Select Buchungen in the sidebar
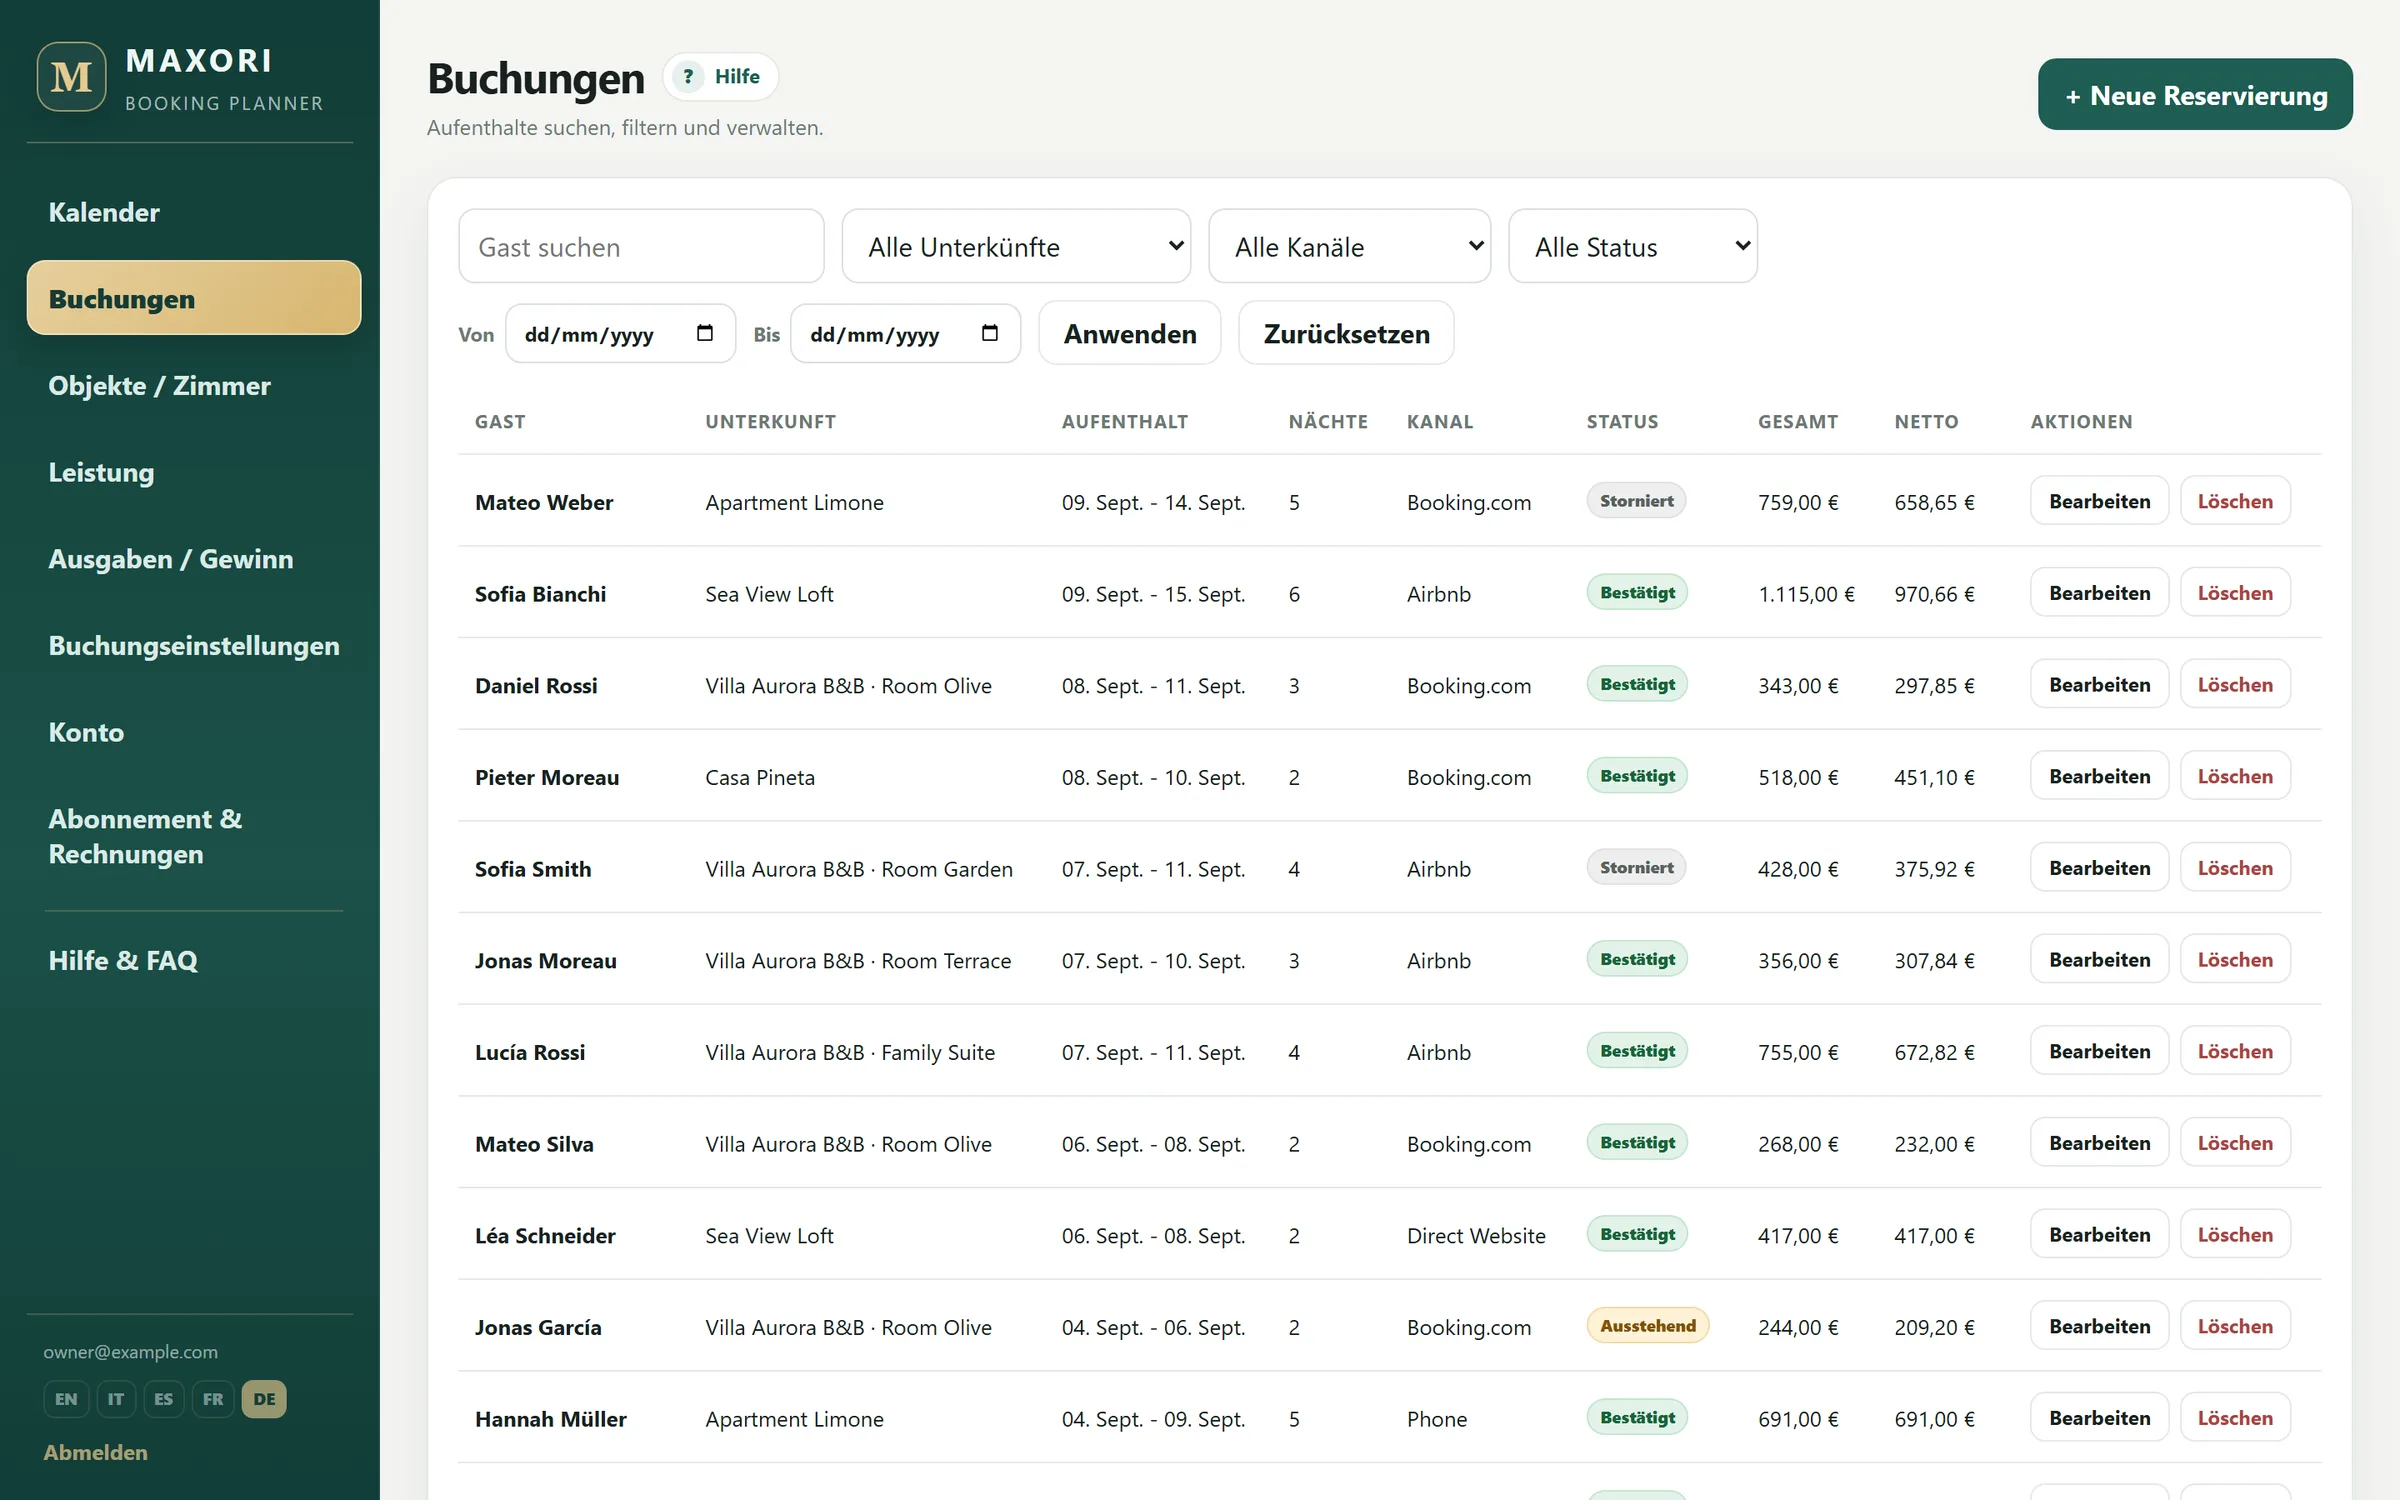 [x=194, y=298]
